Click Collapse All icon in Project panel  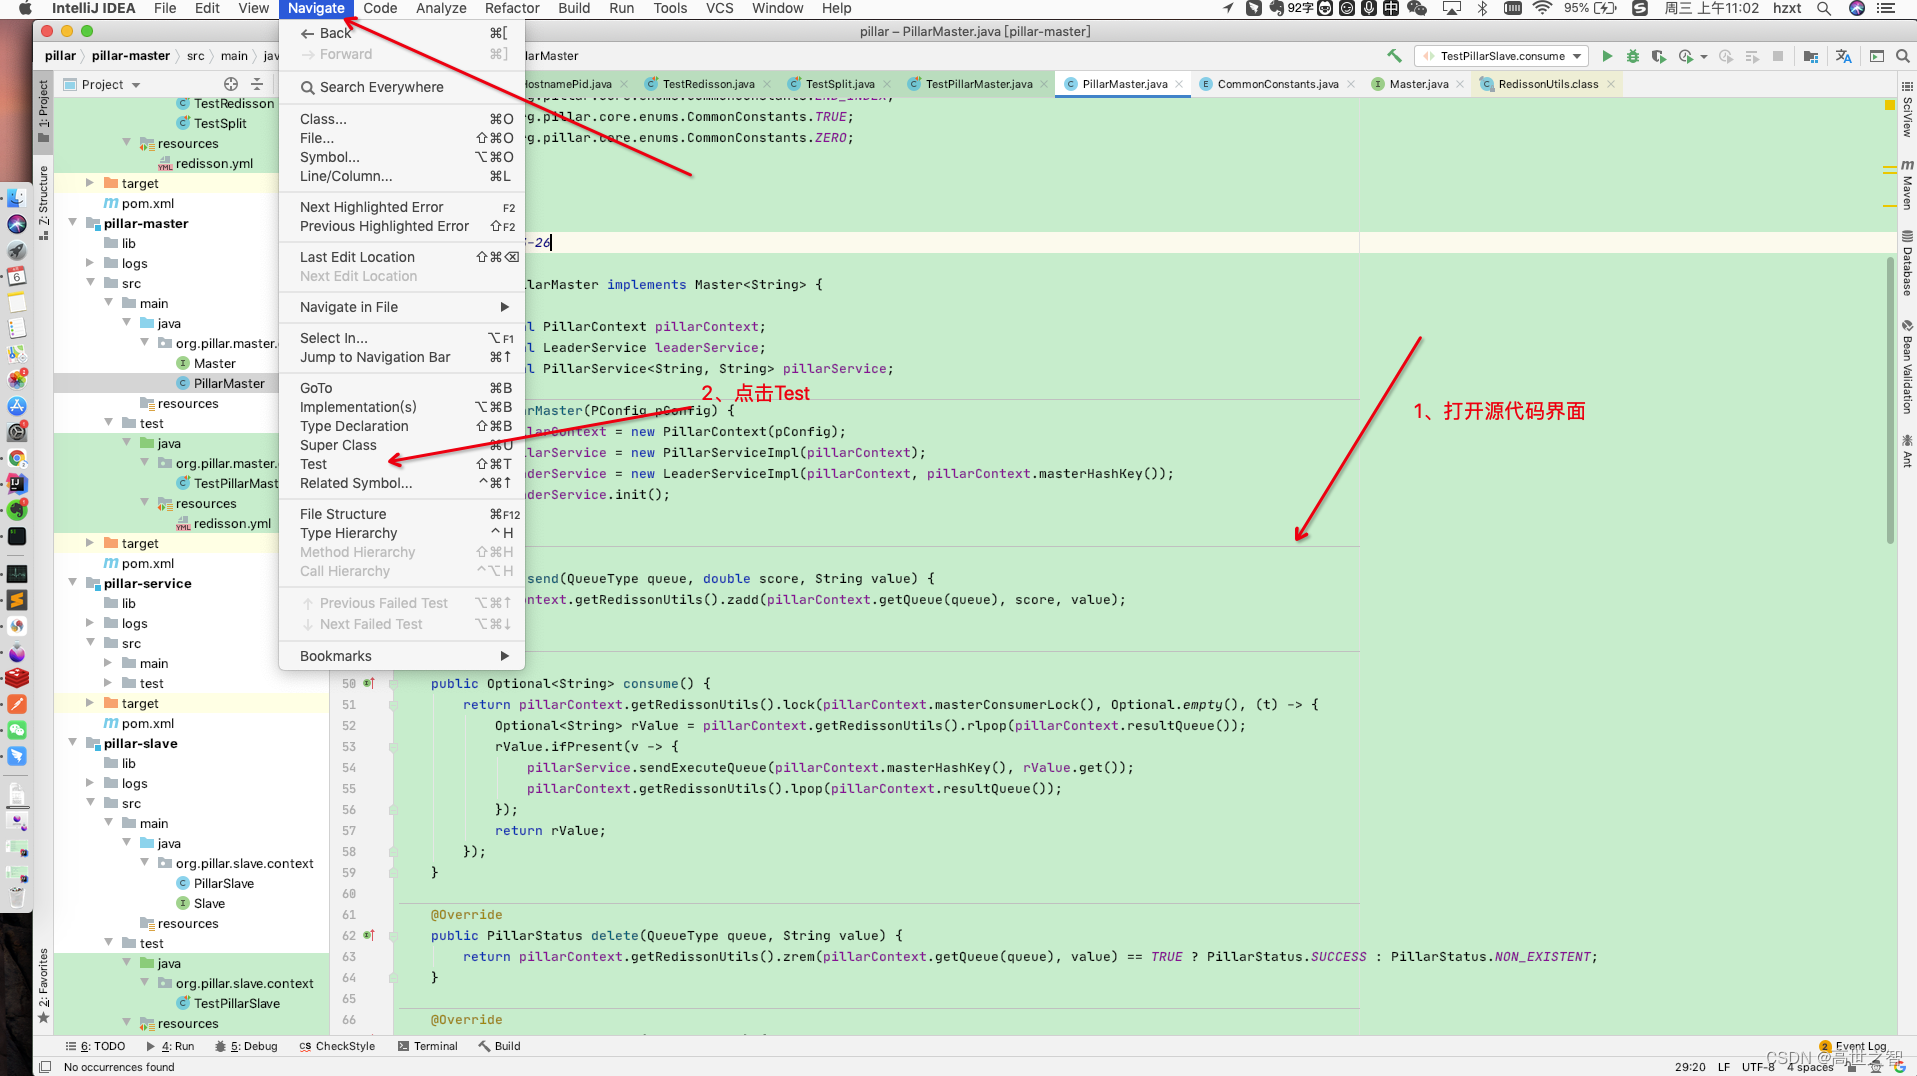(257, 84)
